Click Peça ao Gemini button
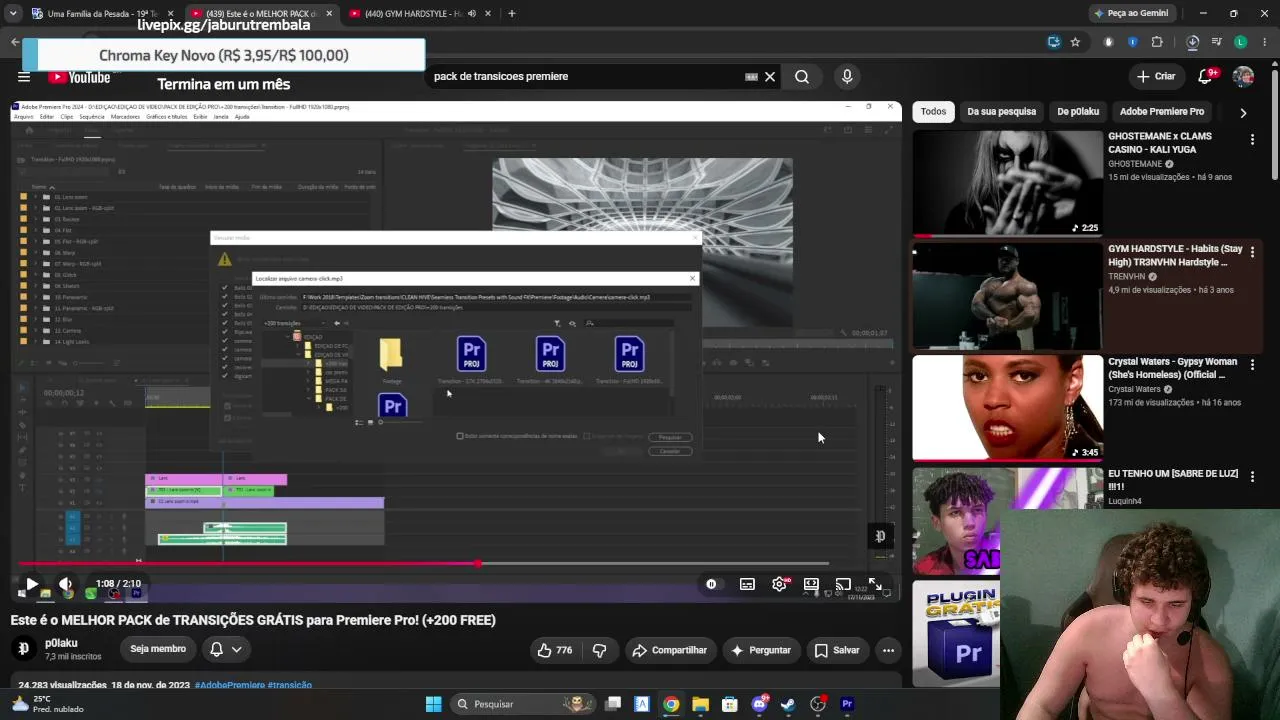The width and height of the screenshot is (1280, 720). tap(1131, 14)
